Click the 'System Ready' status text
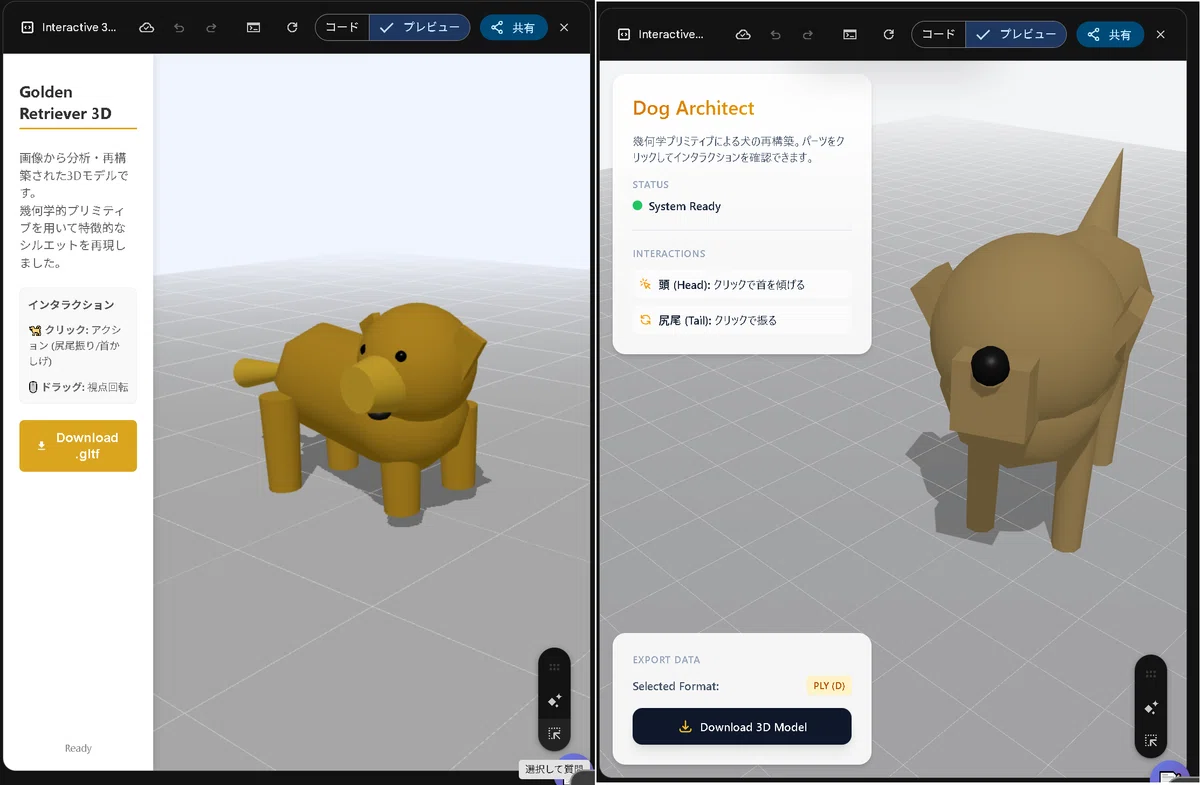 click(685, 206)
